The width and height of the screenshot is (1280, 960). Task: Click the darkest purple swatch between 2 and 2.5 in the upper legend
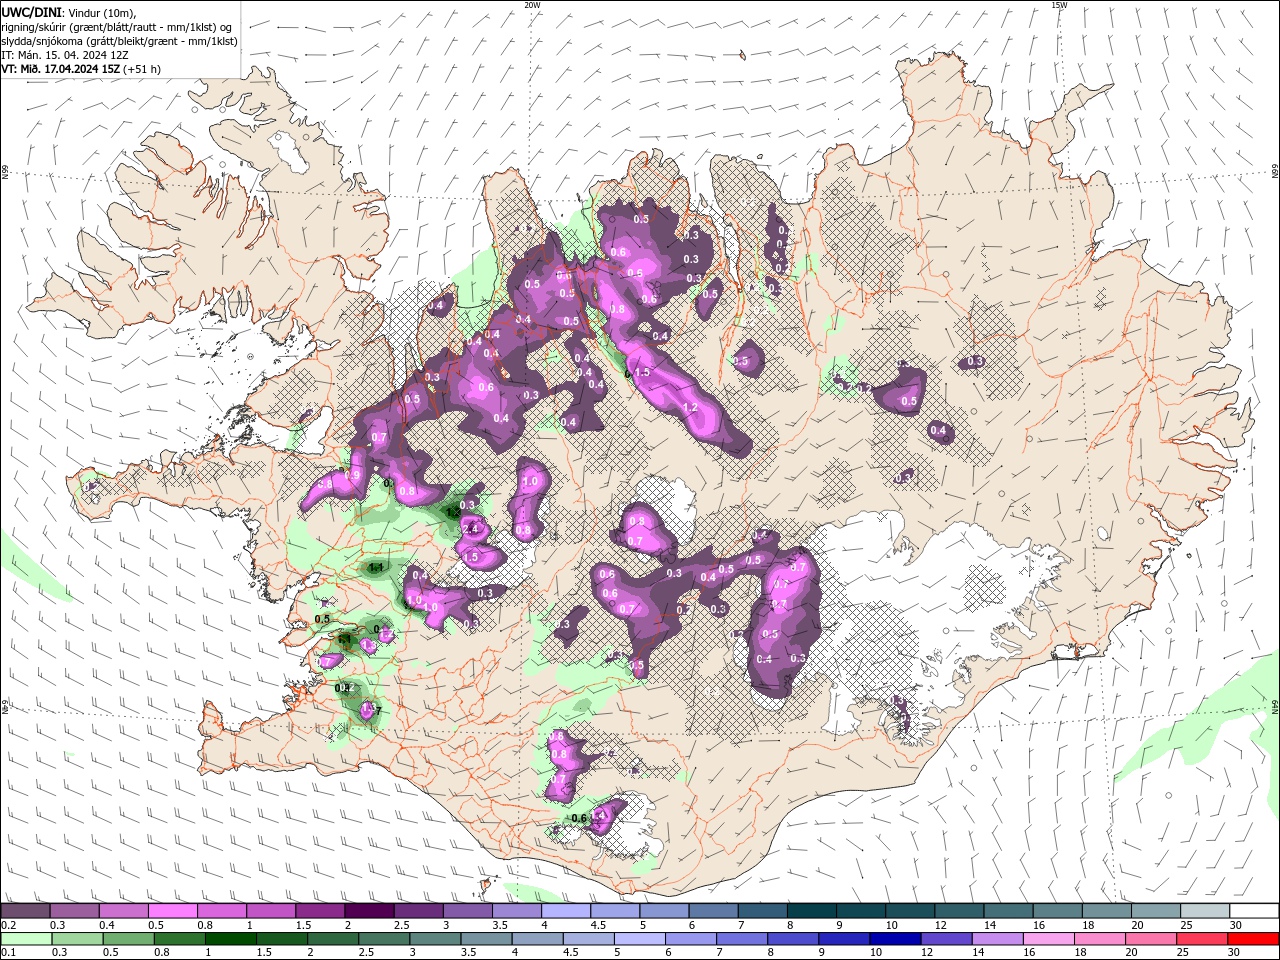pyautogui.click(x=369, y=911)
